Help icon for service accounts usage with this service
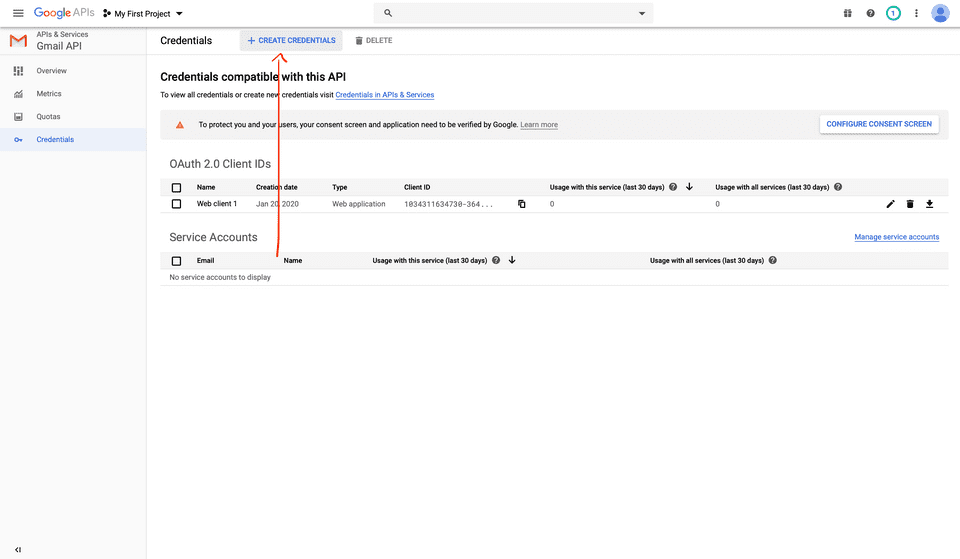 pyautogui.click(x=496, y=260)
